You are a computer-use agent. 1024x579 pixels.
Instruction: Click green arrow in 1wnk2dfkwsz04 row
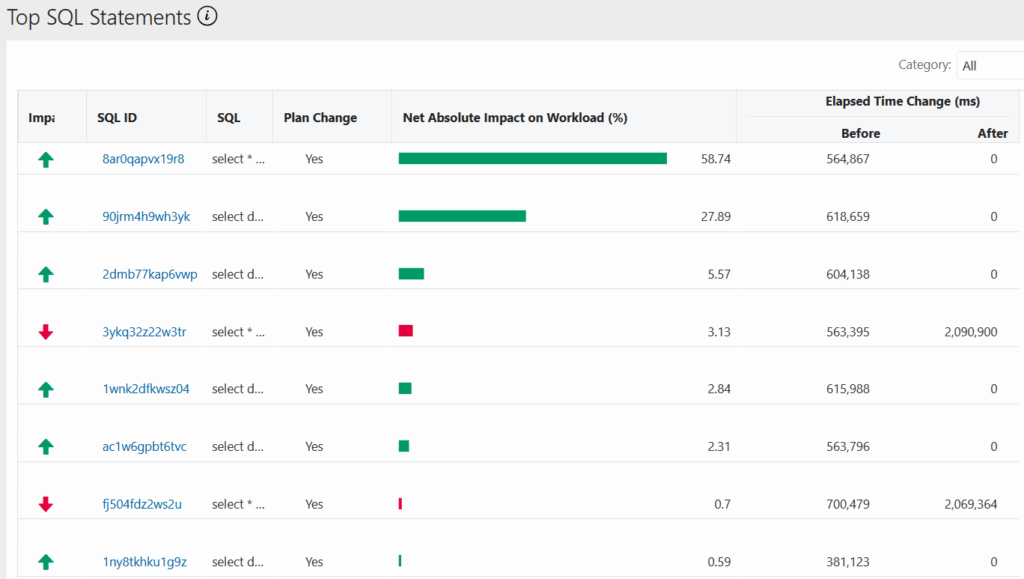pos(45,389)
